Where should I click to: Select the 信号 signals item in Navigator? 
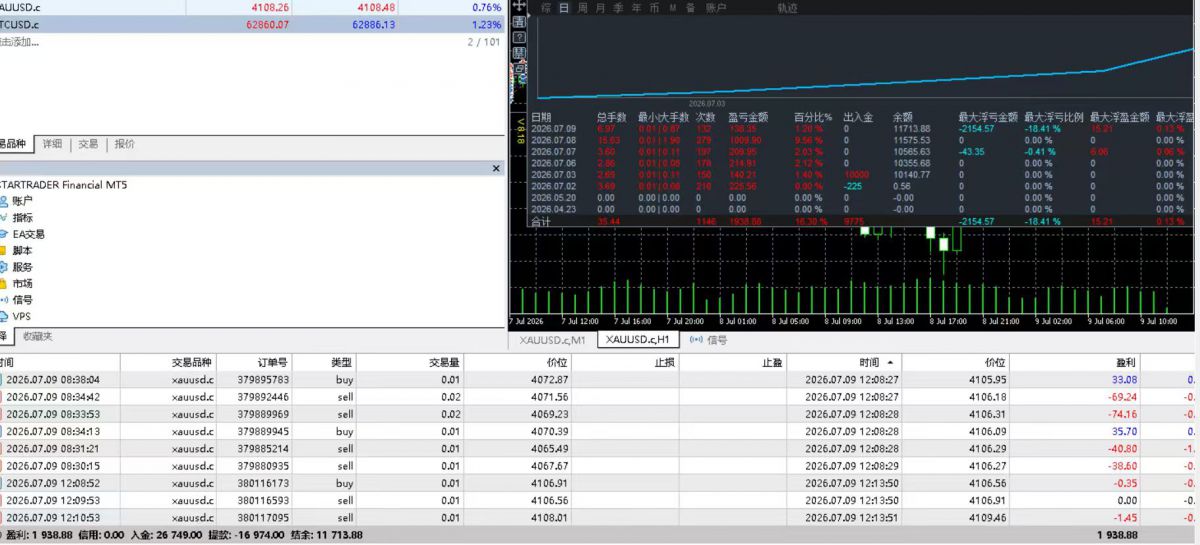tap(16, 300)
